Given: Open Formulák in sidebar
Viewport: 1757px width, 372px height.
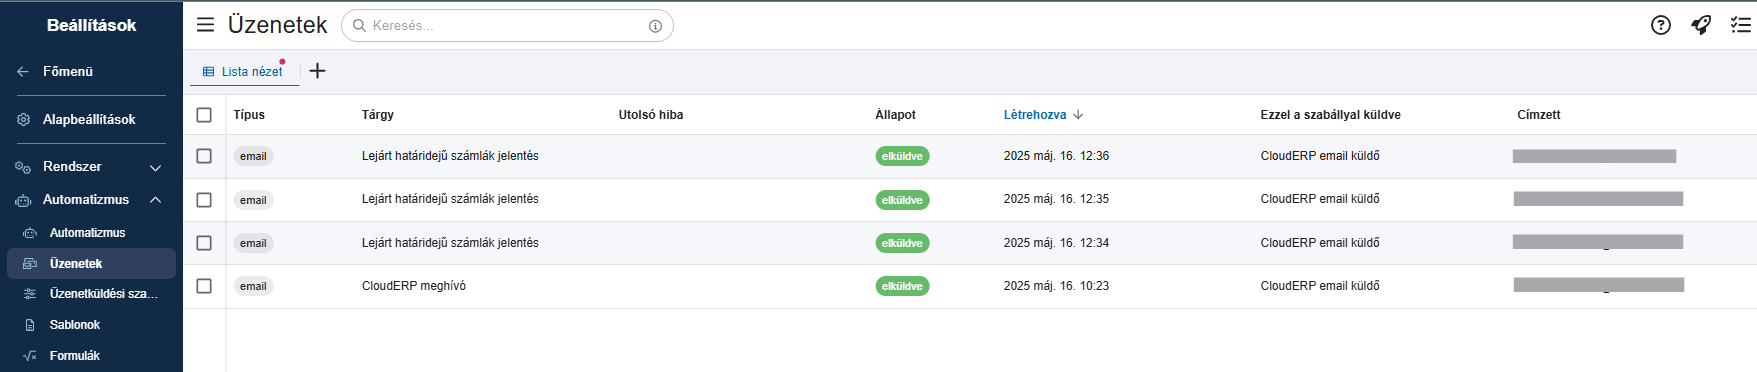Looking at the screenshot, I should [x=75, y=356].
